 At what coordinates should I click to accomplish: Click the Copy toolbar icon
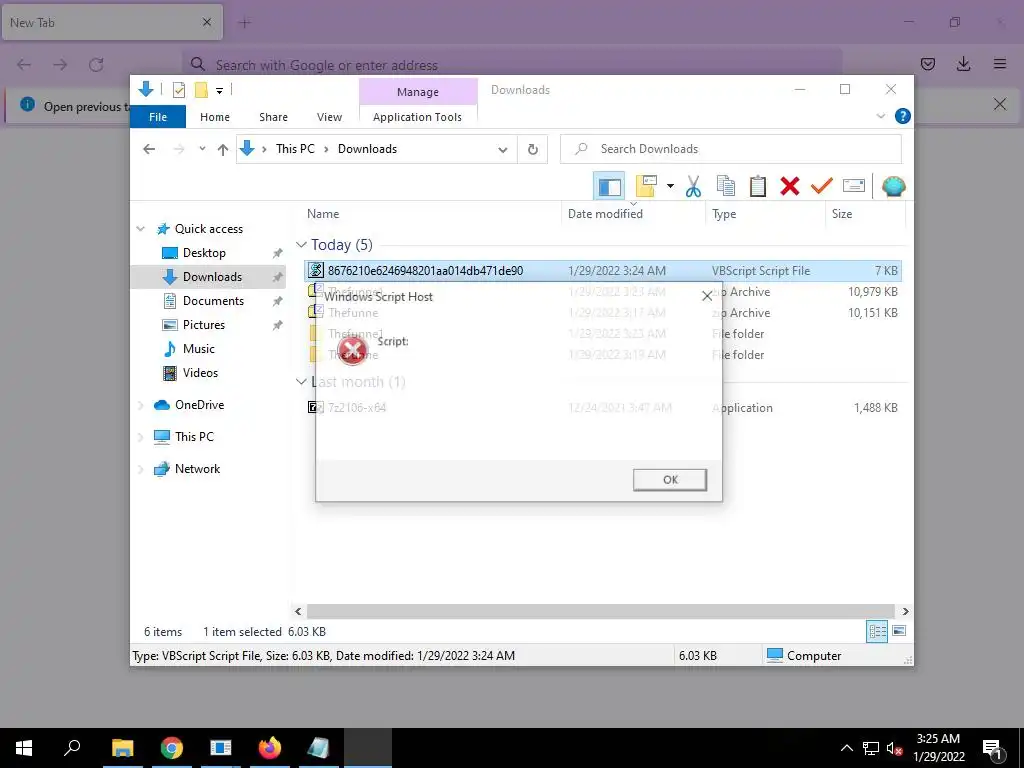pos(726,186)
